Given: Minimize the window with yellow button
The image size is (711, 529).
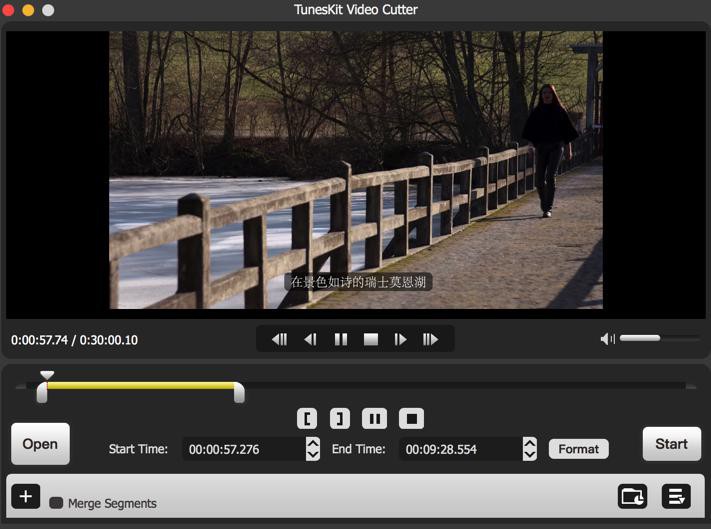Looking at the screenshot, I should [x=28, y=10].
